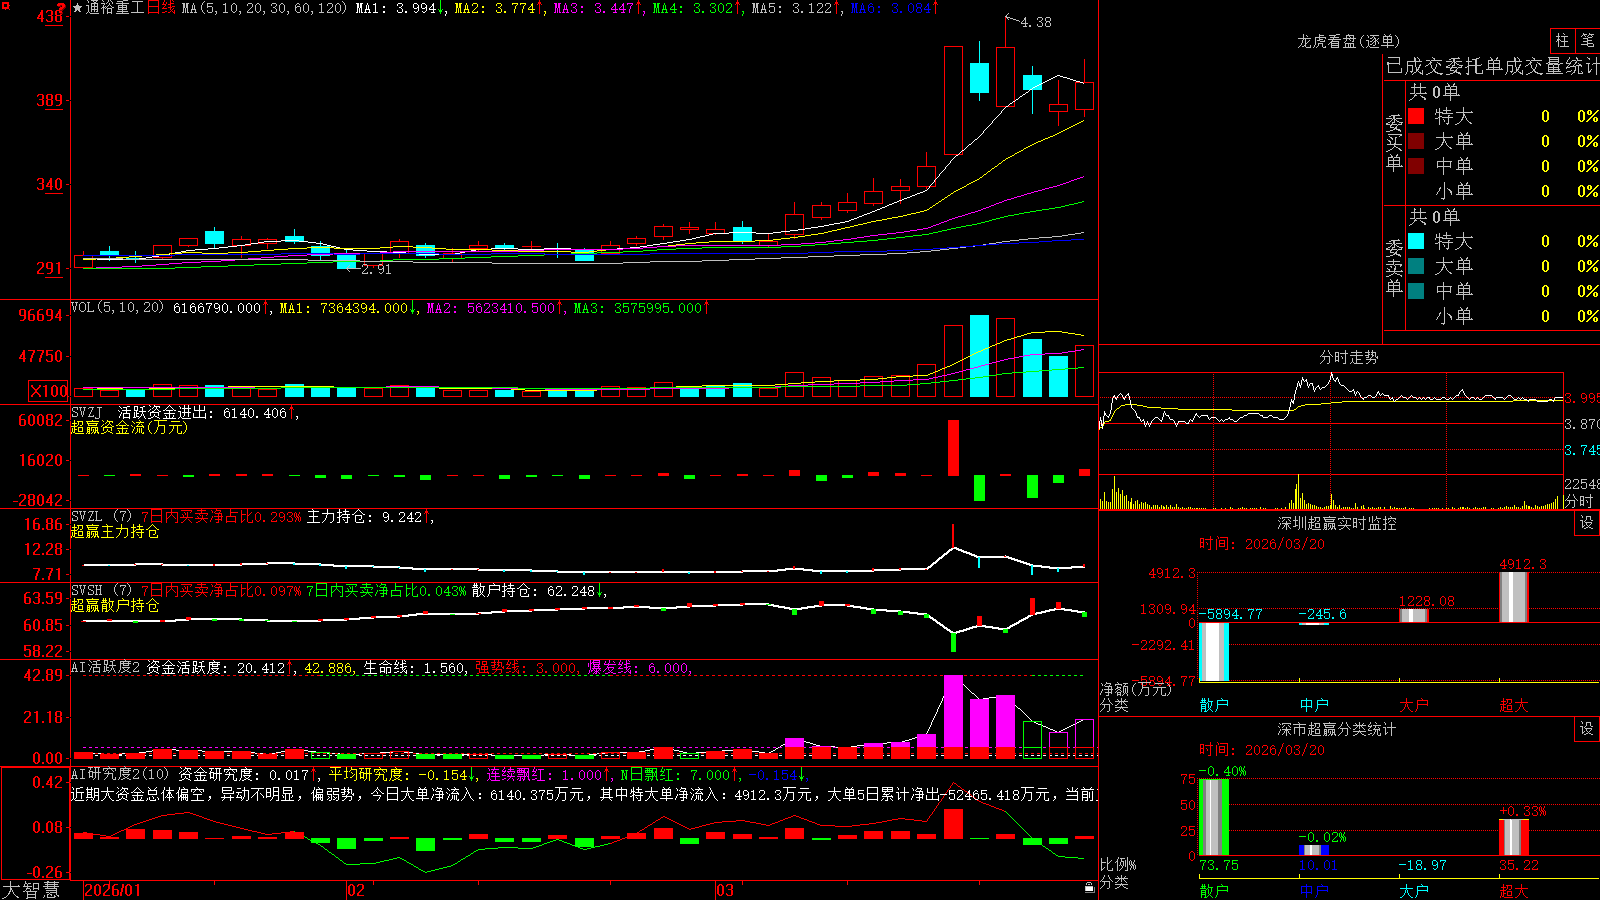The image size is (1600, 900).
Task: Click the 超赢主力持仓 label
Action: click(115, 531)
